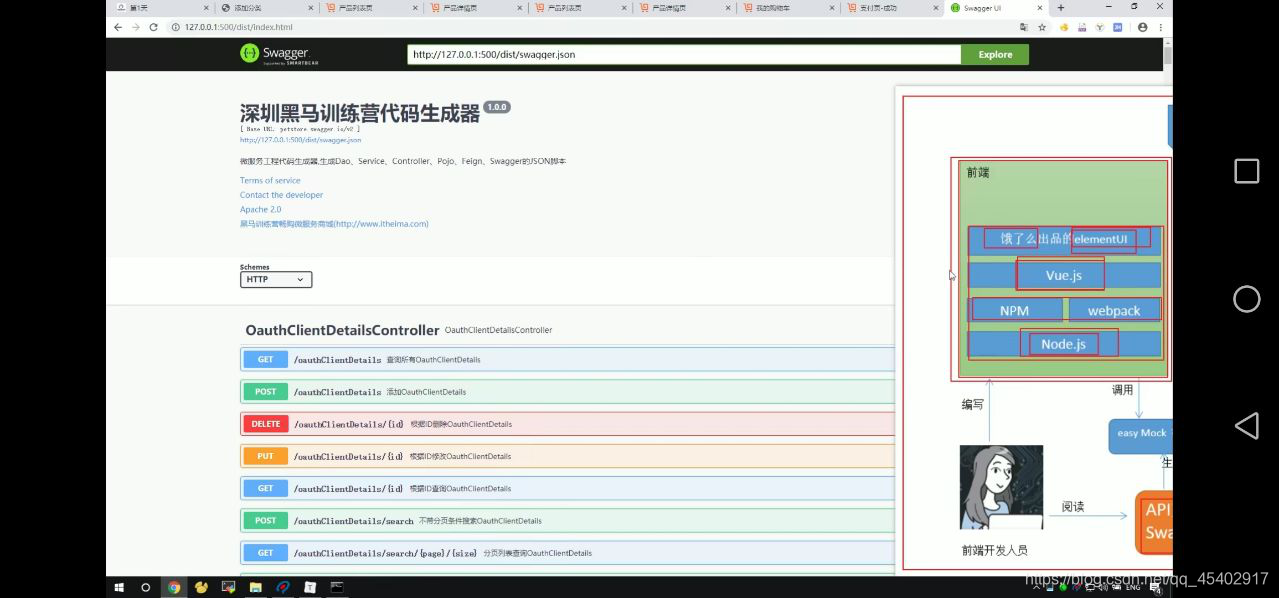The image size is (1279, 598).
Task: Tap the Android triangle back button
Action: click(x=1246, y=426)
